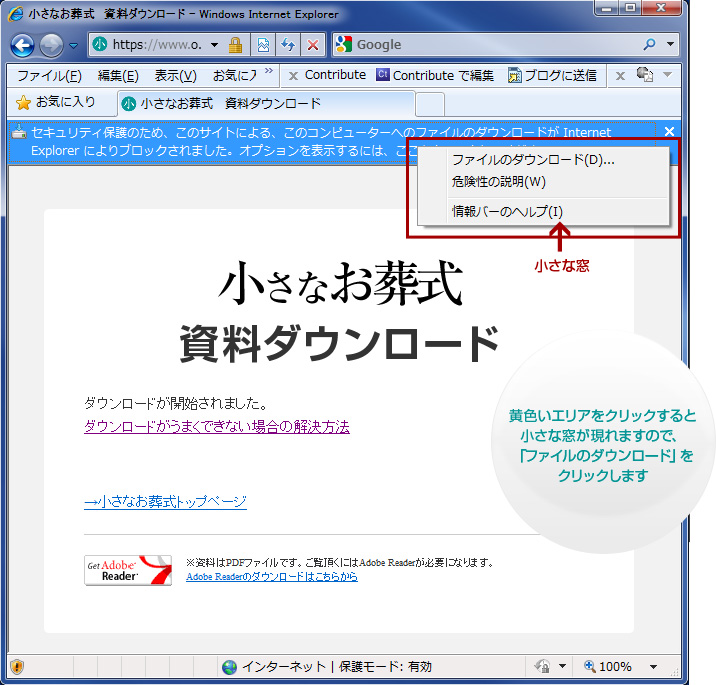Expand the menu bar overflow chevron
The image size is (716, 685).
coord(268,71)
